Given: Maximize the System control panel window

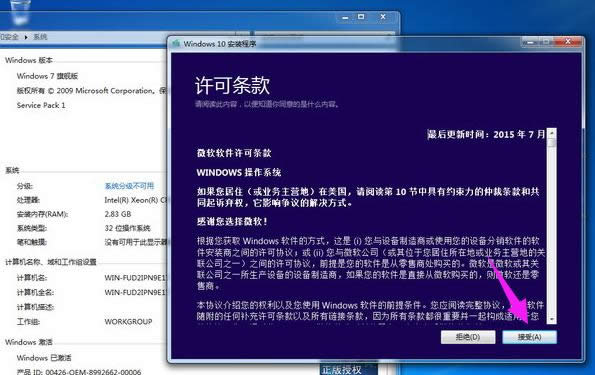Looking at the screenshot, I should coord(361,17).
